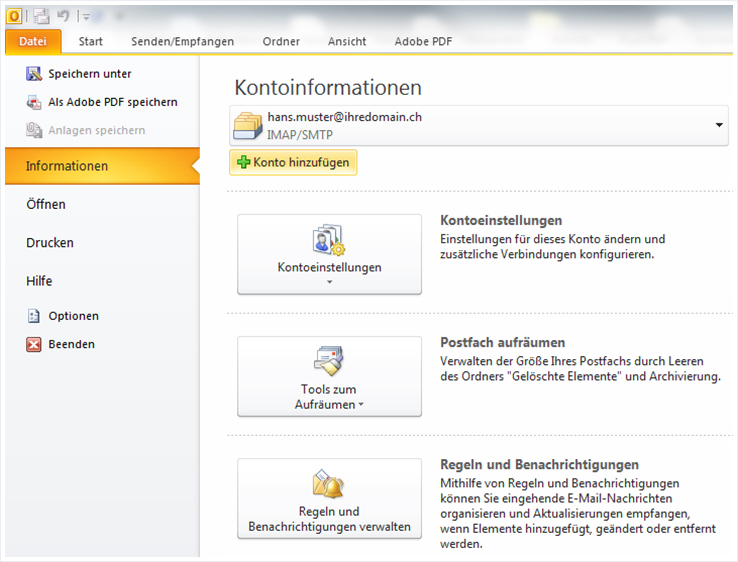
Task: Select the hans.muster@ihredomain.ch account text
Action: coord(345,117)
